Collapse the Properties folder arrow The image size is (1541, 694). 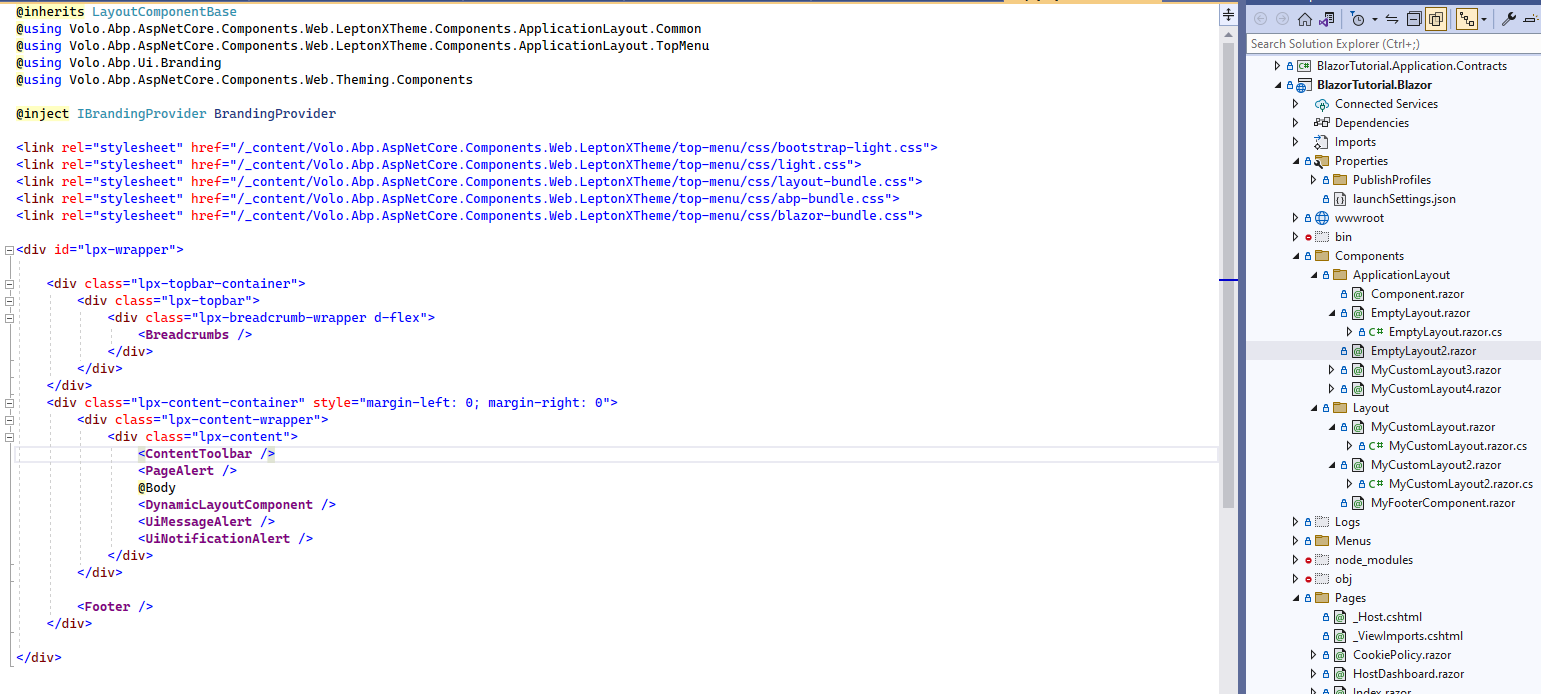coord(1295,161)
